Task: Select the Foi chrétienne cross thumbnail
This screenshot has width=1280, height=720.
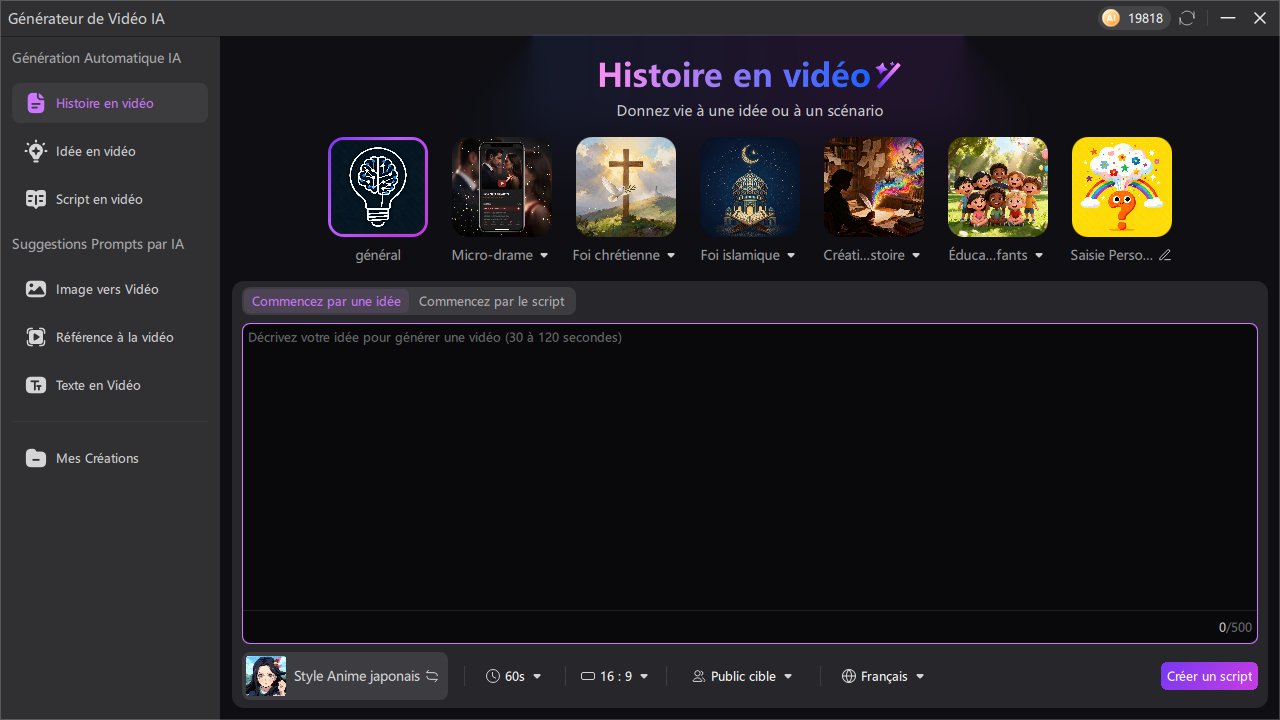Action: point(626,187)
